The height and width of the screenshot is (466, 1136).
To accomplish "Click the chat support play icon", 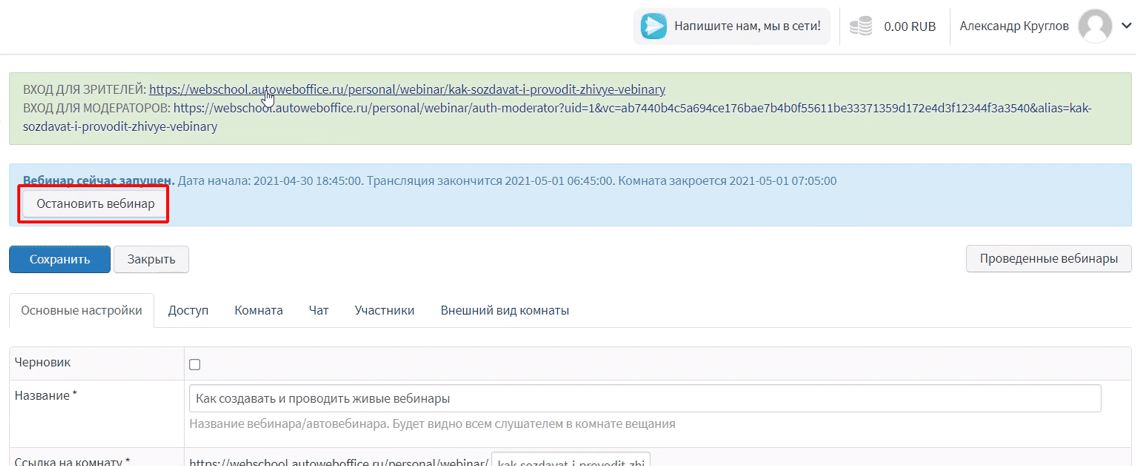I will pyautogui.click(x=654, y=27).
